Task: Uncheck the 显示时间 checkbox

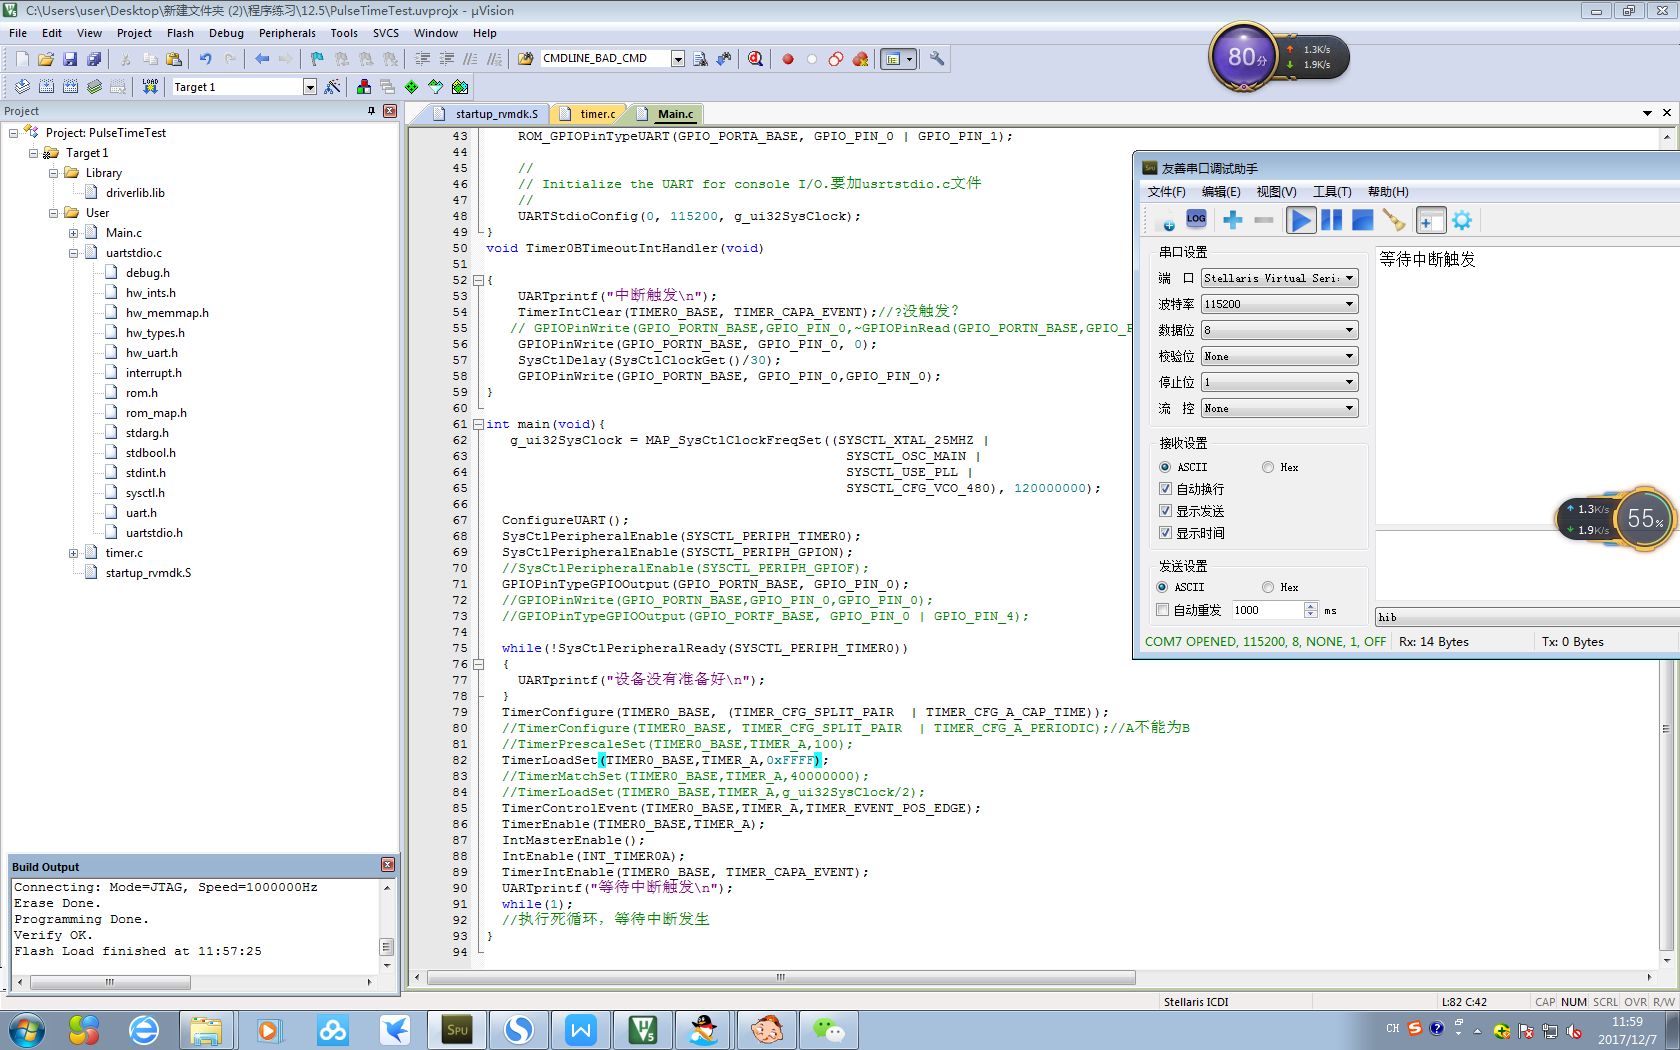Action: click(1165, 533)
